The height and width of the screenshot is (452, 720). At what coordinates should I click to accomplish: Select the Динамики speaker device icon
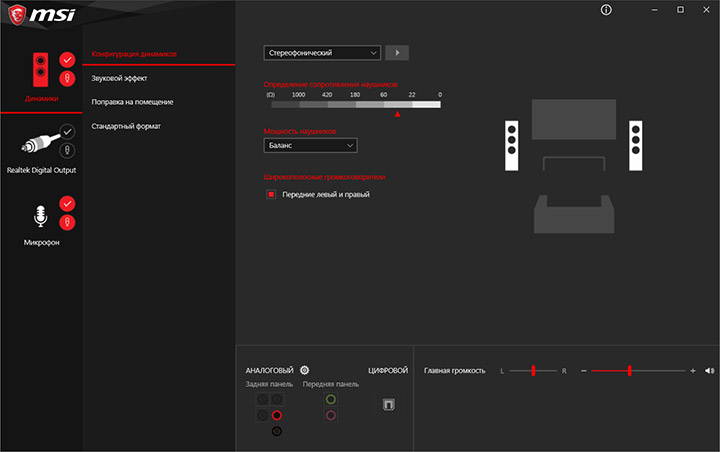40,70
